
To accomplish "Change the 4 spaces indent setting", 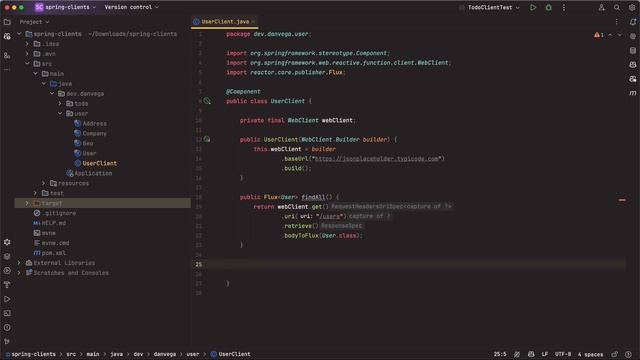I will 590,354.
